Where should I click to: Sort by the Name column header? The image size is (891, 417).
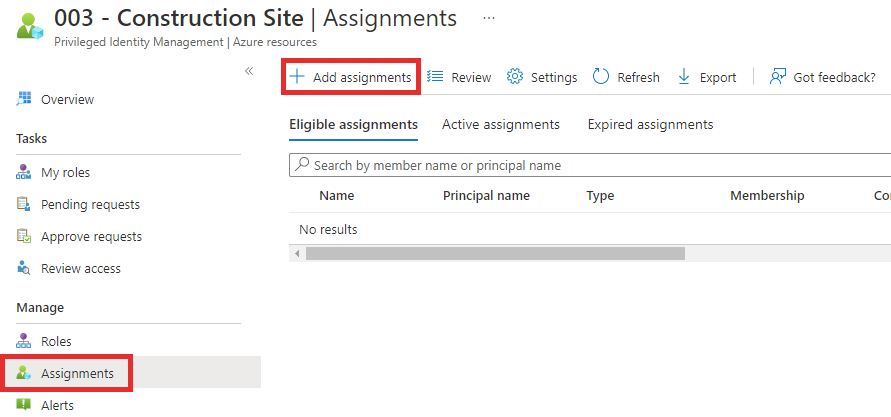[336, 195]
